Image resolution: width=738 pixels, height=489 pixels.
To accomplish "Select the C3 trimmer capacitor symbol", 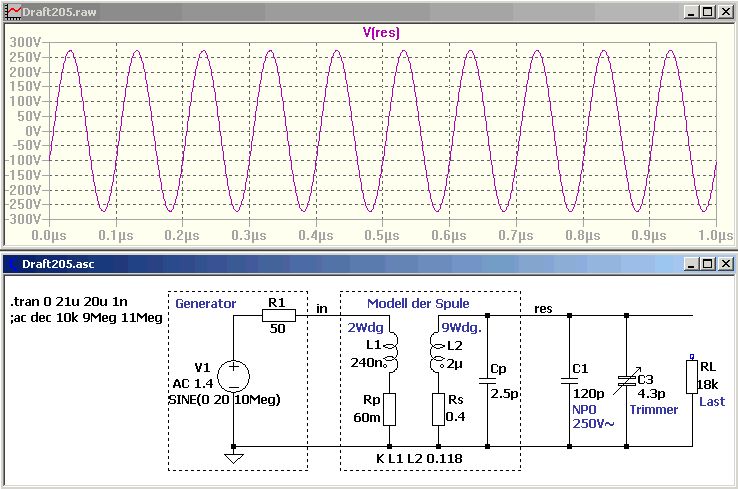I will pos(626,381).
